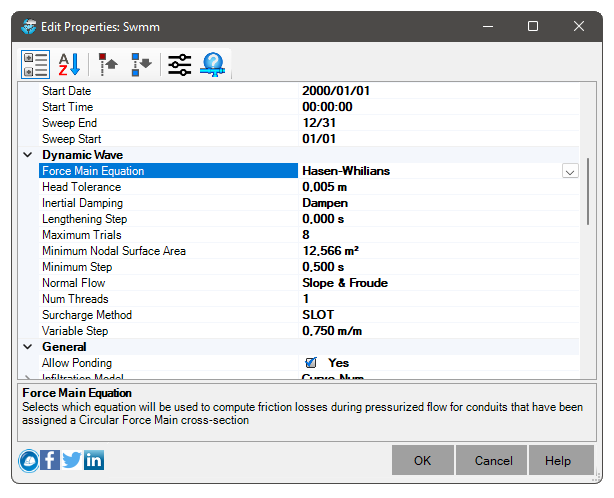Select the Surcharge Method property

pyautogui.click(x=87, y=315)
